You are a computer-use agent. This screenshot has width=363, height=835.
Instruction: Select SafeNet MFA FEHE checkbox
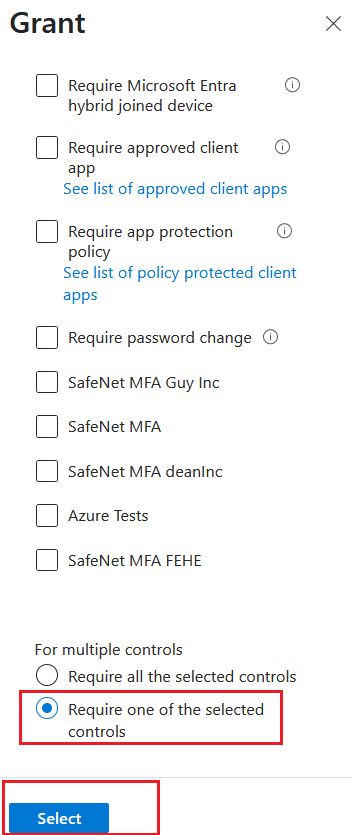[47, 560]
